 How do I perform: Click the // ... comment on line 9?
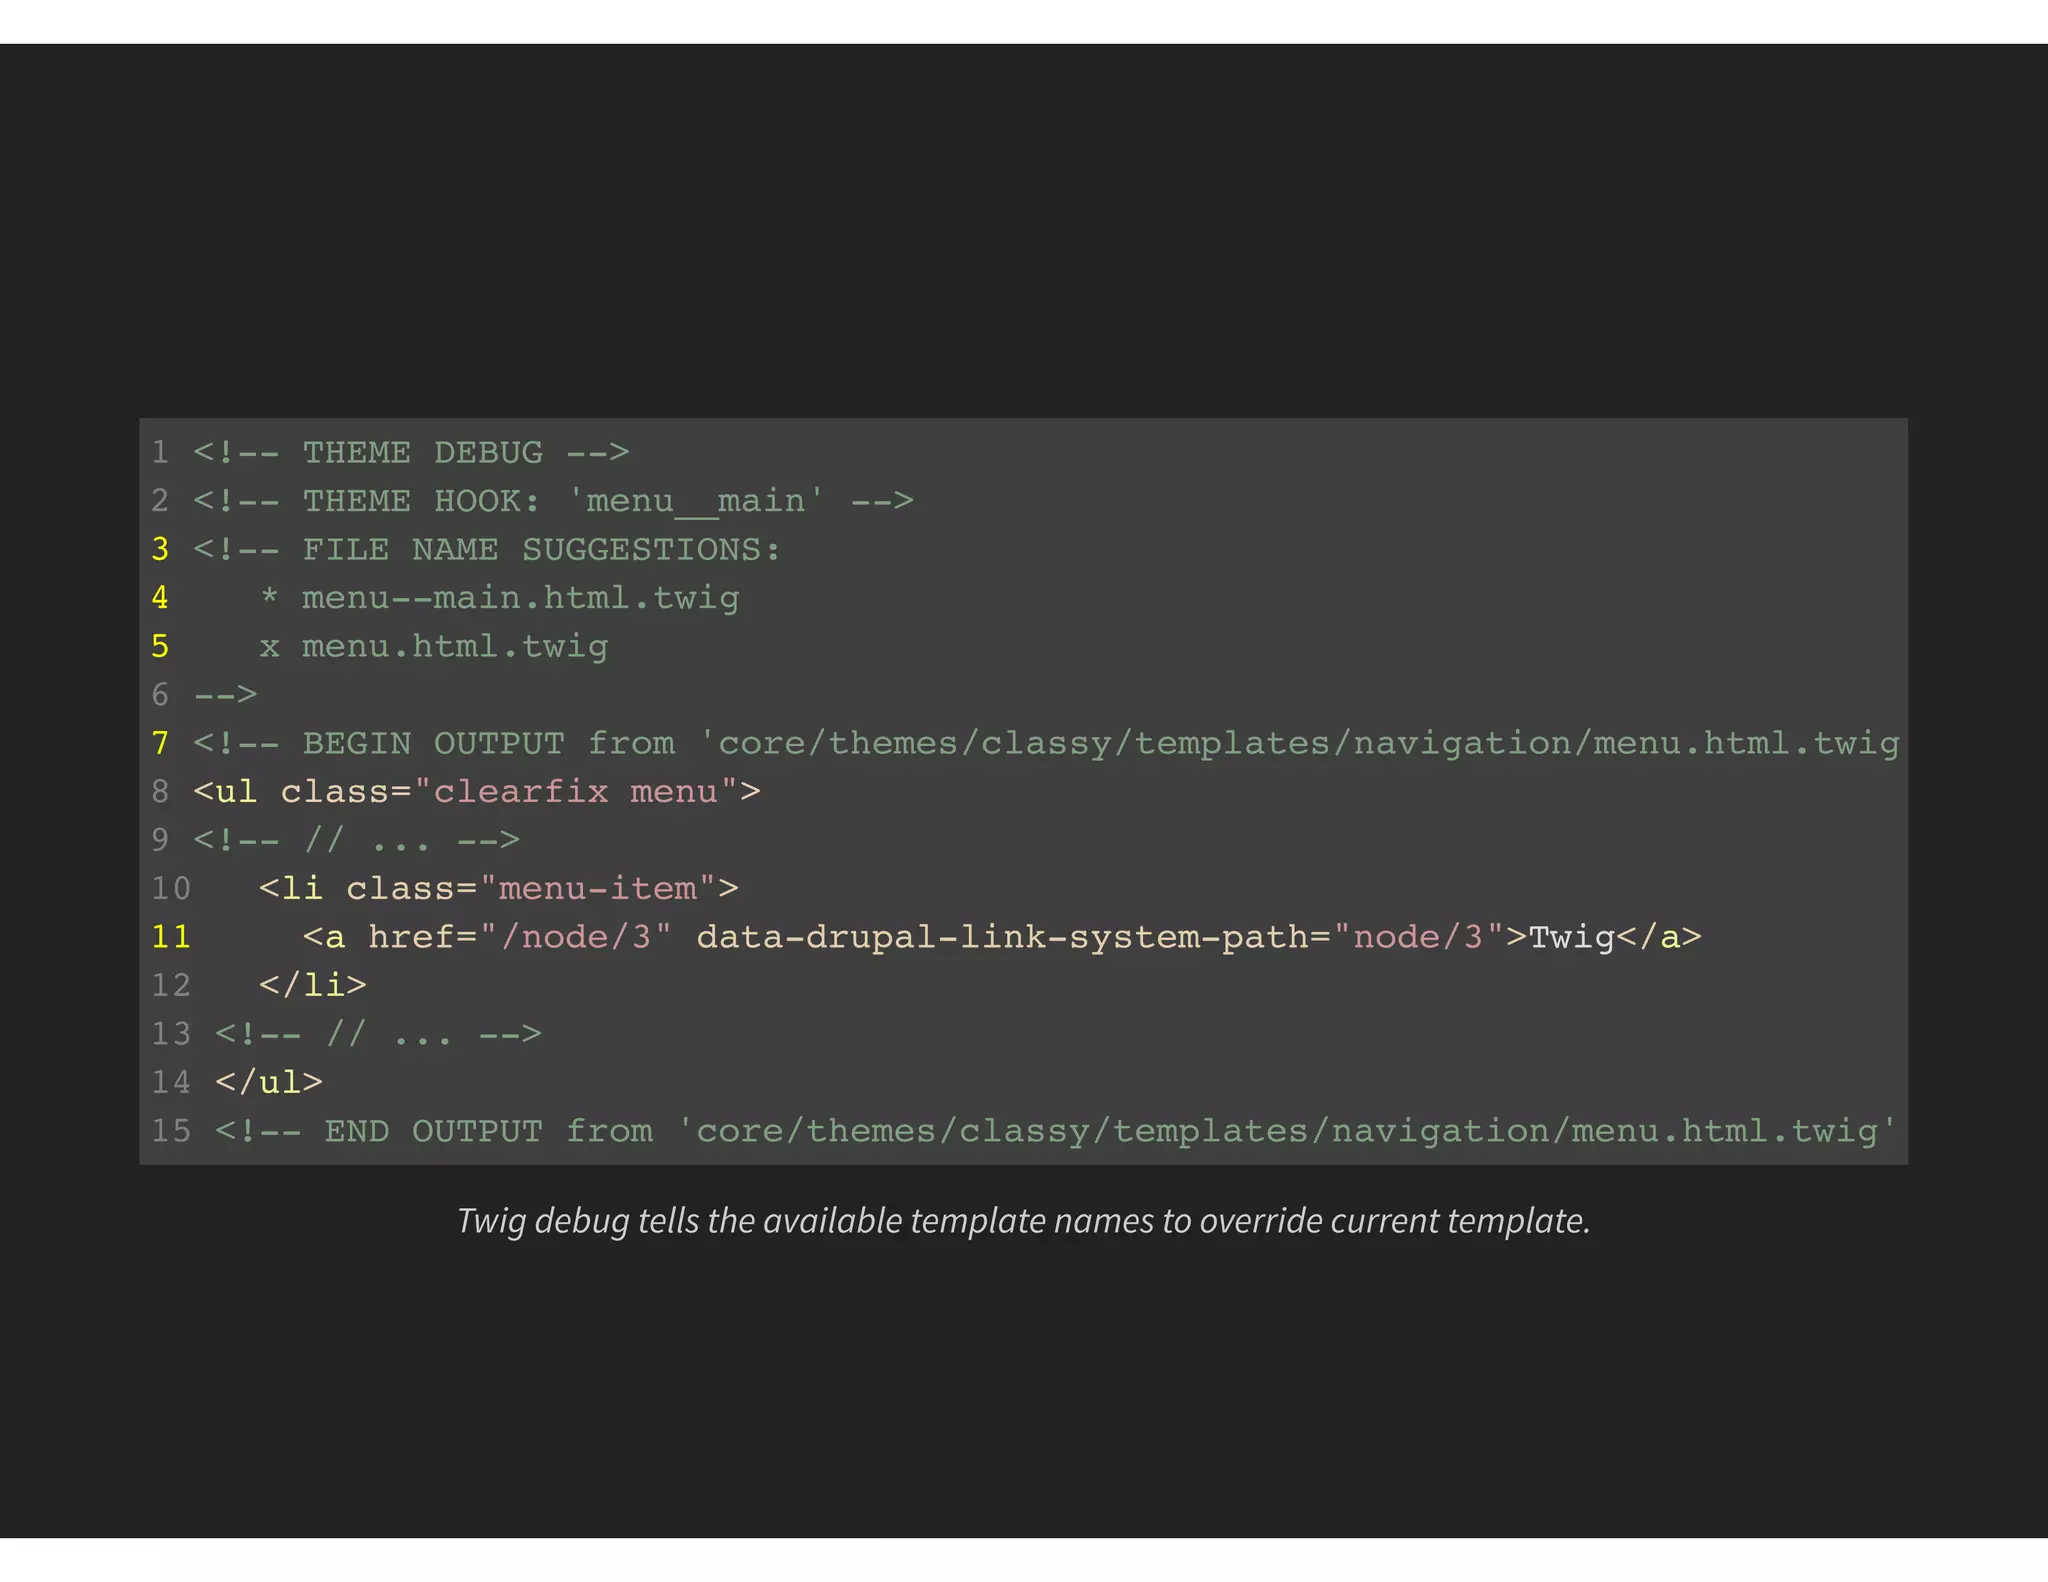[357, 839]
